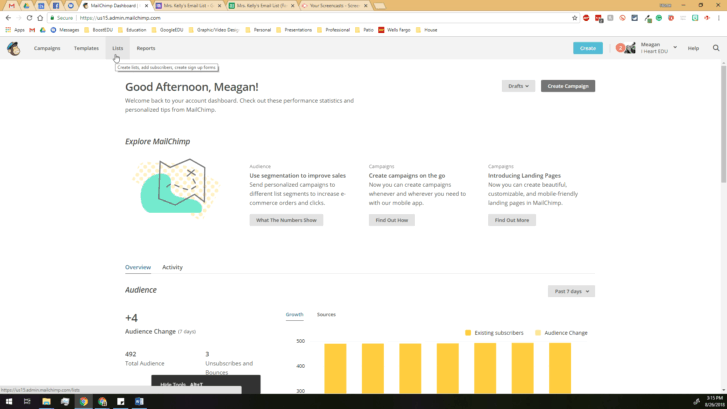Viewport: 727px width, 409px height.
Task: Open the House bookmarks folder
Action: (427, 30)
